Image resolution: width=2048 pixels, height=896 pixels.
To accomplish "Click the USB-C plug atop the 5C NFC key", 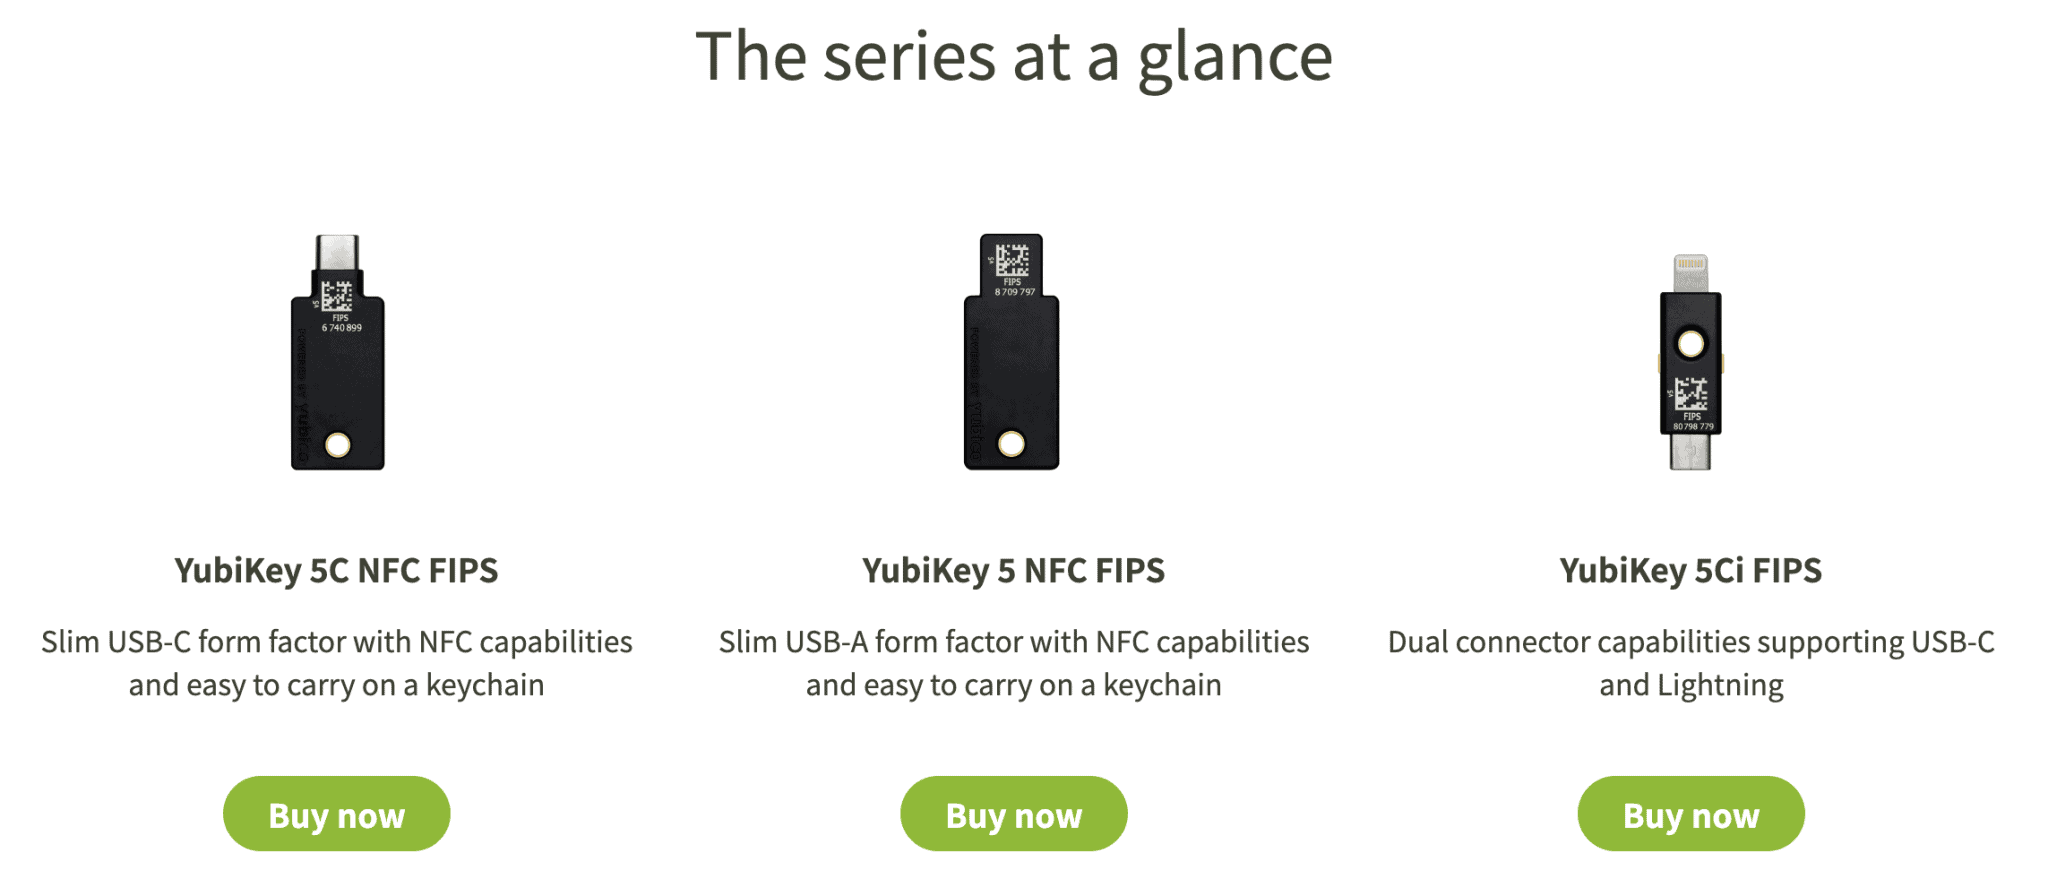I will click(x=337, y=251).
